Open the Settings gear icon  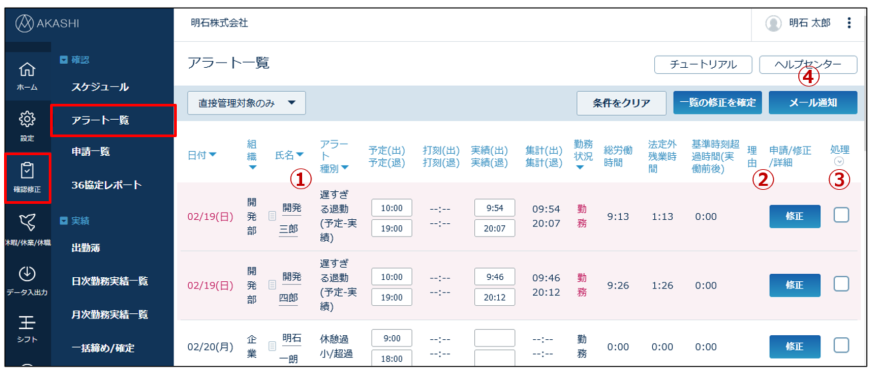27,119
